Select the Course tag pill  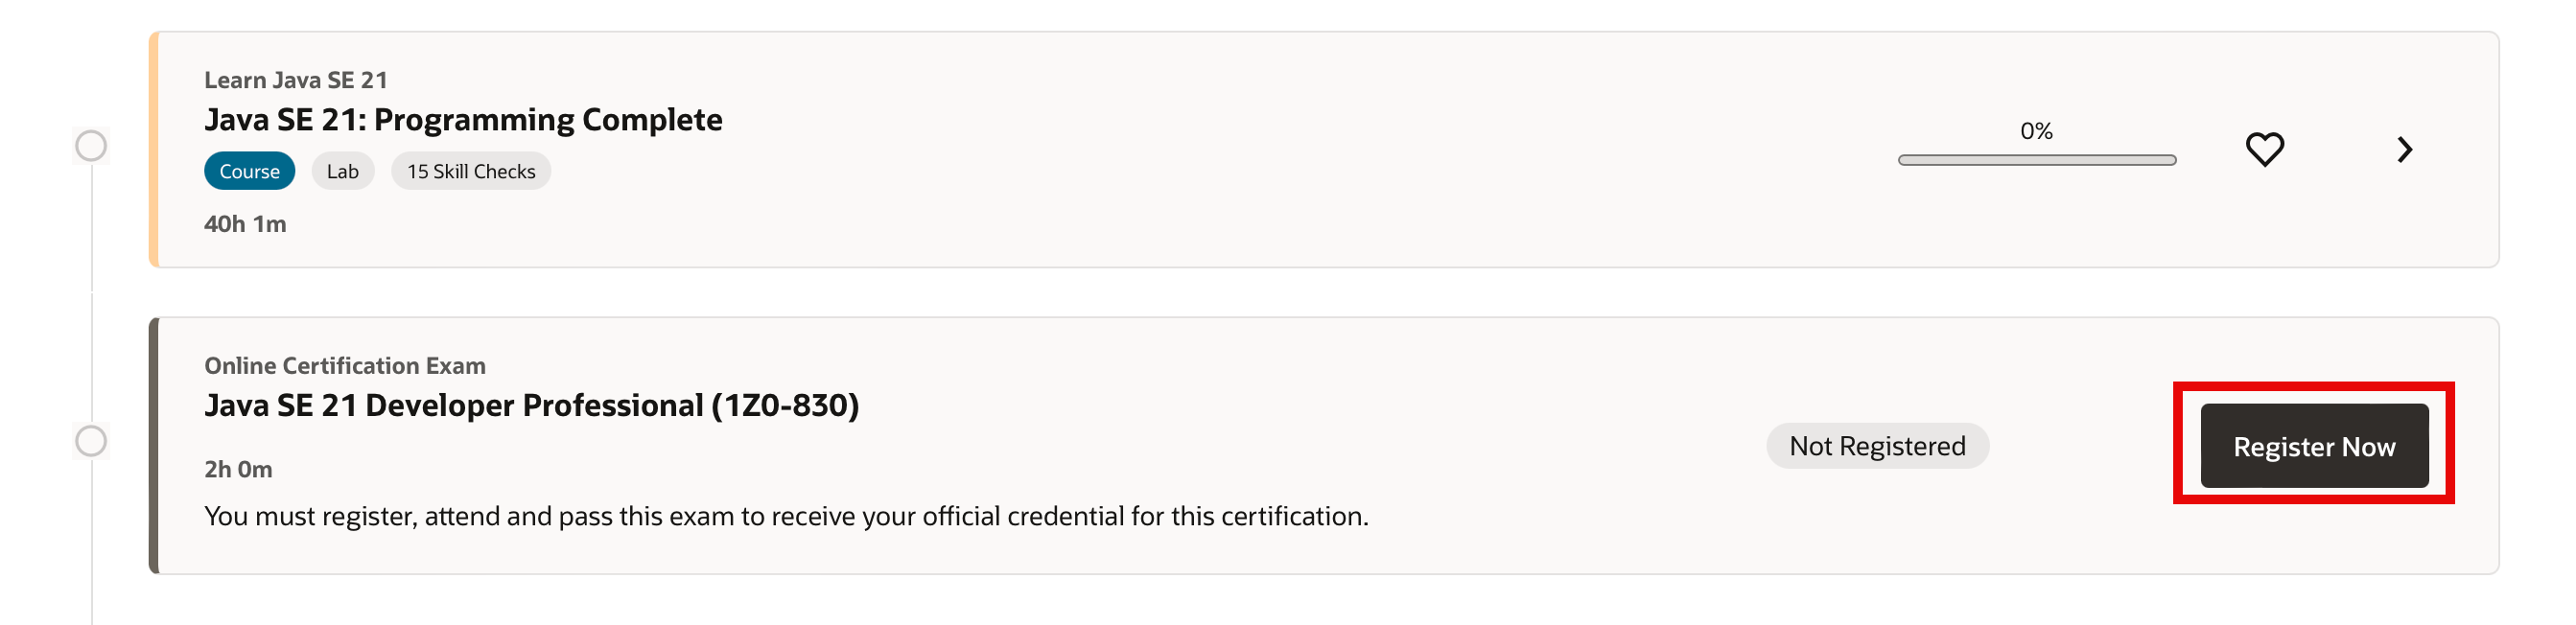coord(249,171)
